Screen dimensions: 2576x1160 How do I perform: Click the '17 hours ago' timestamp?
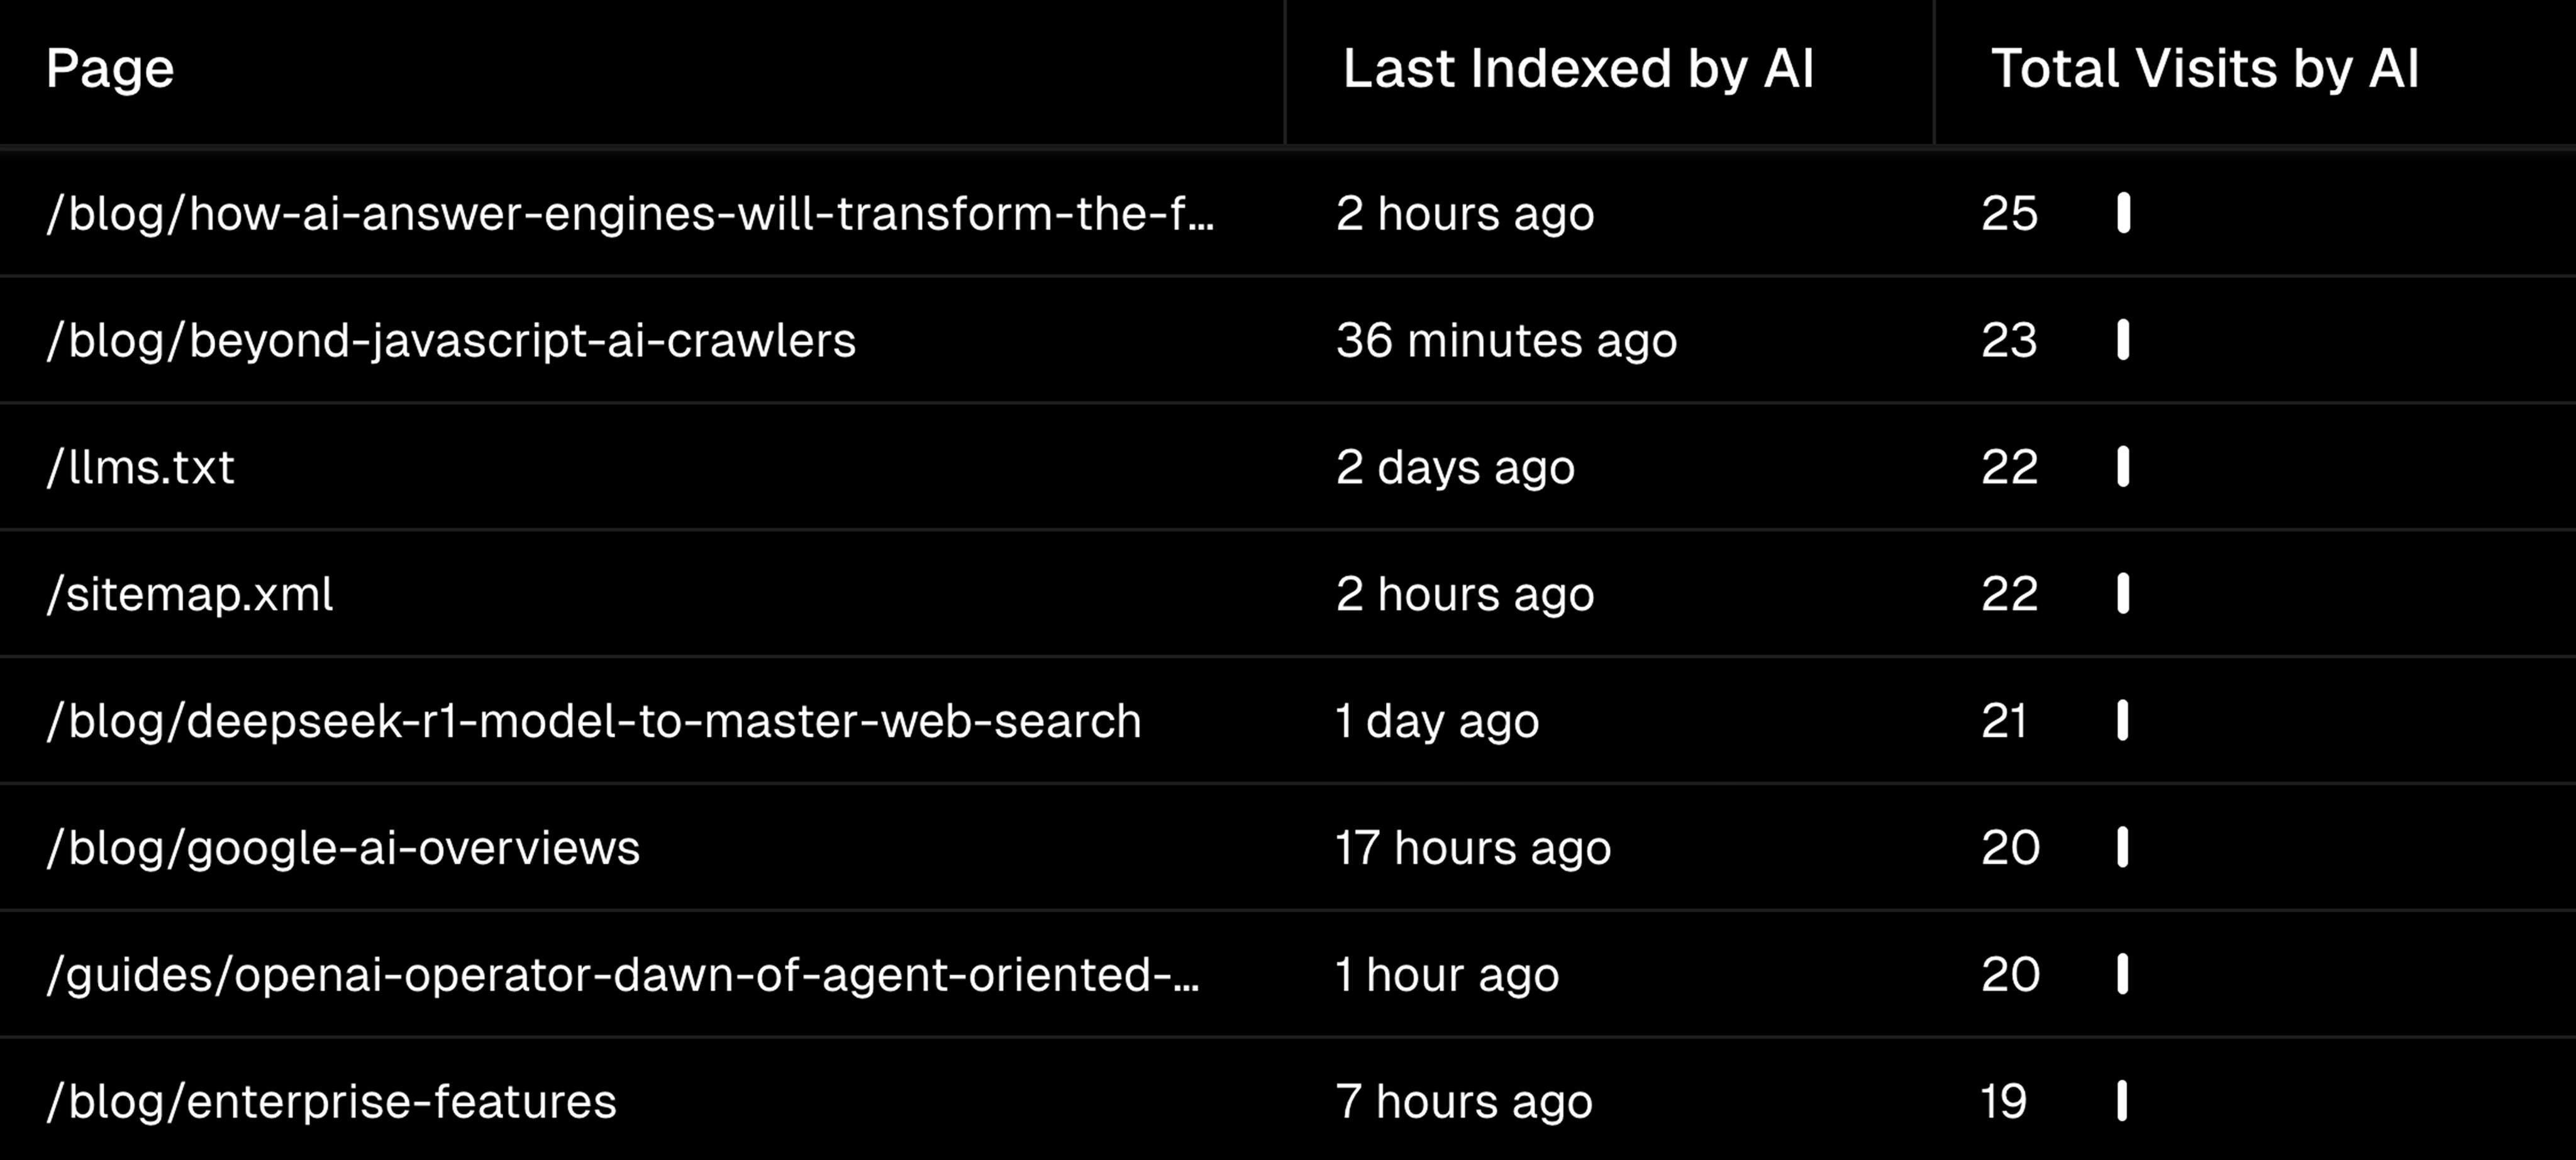1473,848
